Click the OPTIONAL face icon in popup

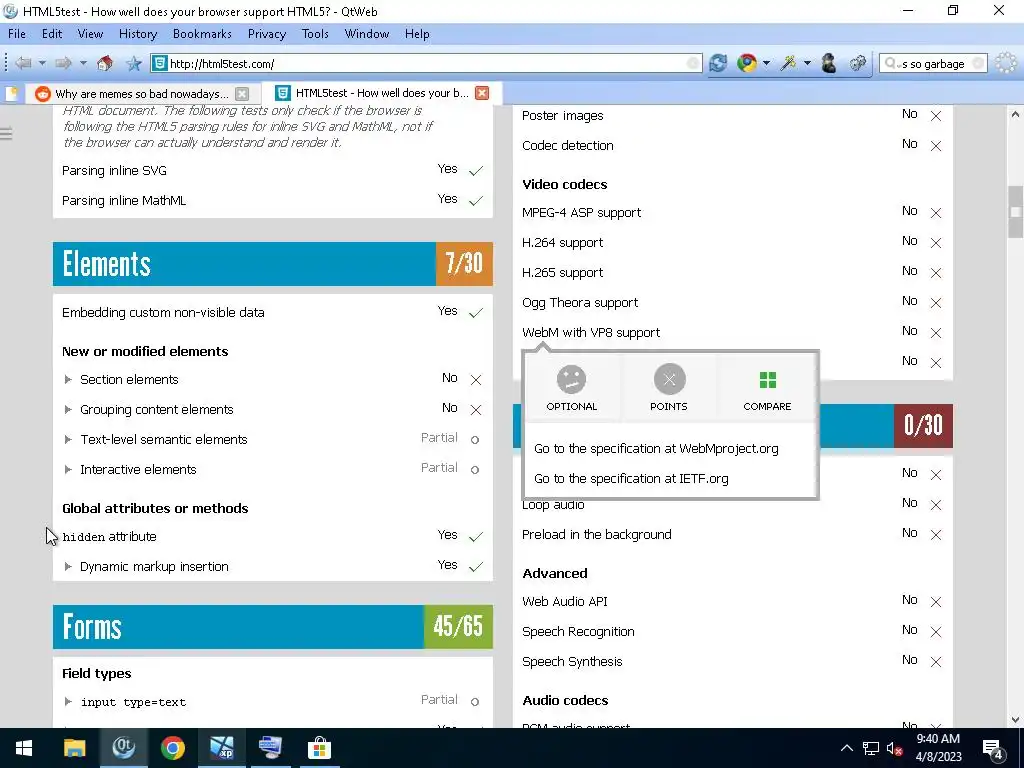tap(571, 379)
